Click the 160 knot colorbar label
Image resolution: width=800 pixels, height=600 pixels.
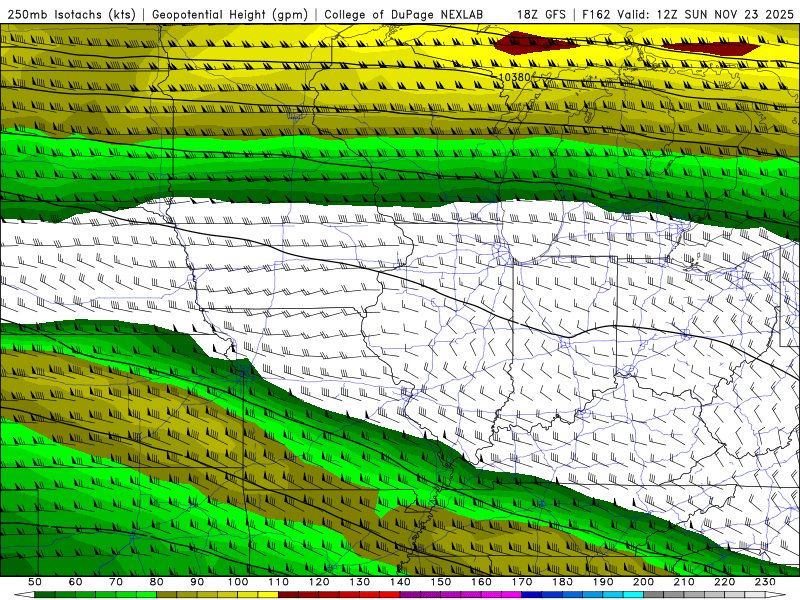[482, 582]
